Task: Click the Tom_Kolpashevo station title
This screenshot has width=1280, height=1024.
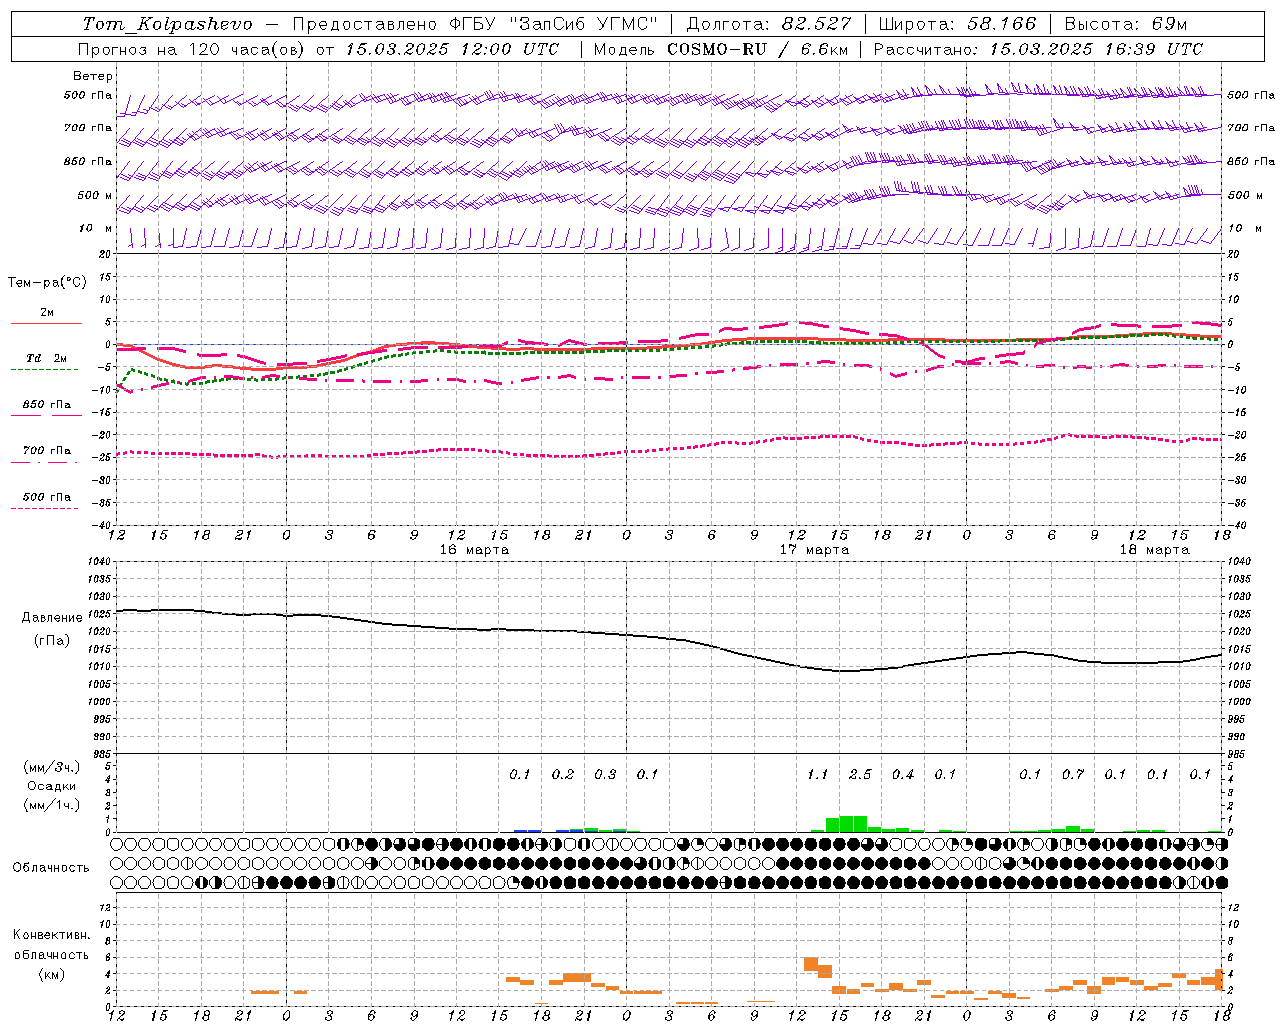Action: [x=167, y=24]
